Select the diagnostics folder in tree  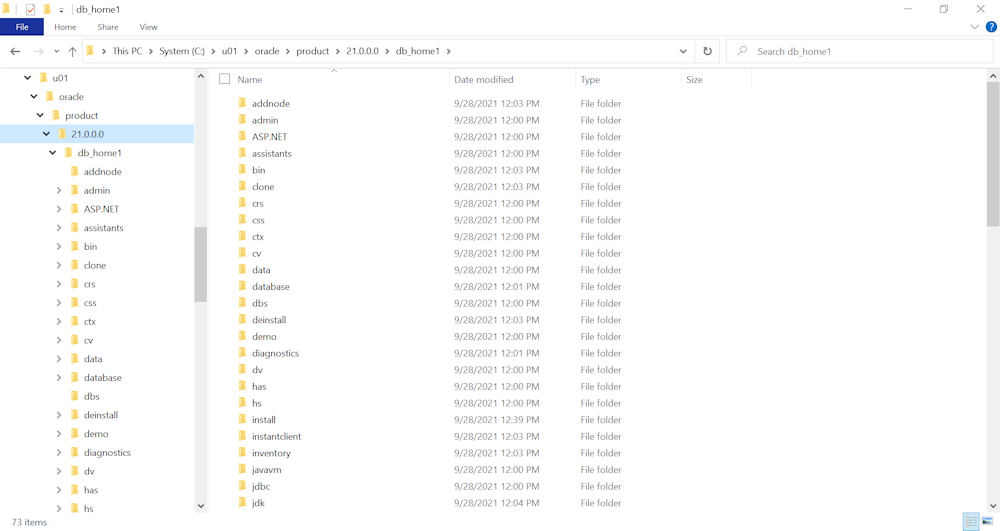coord(107,452)
